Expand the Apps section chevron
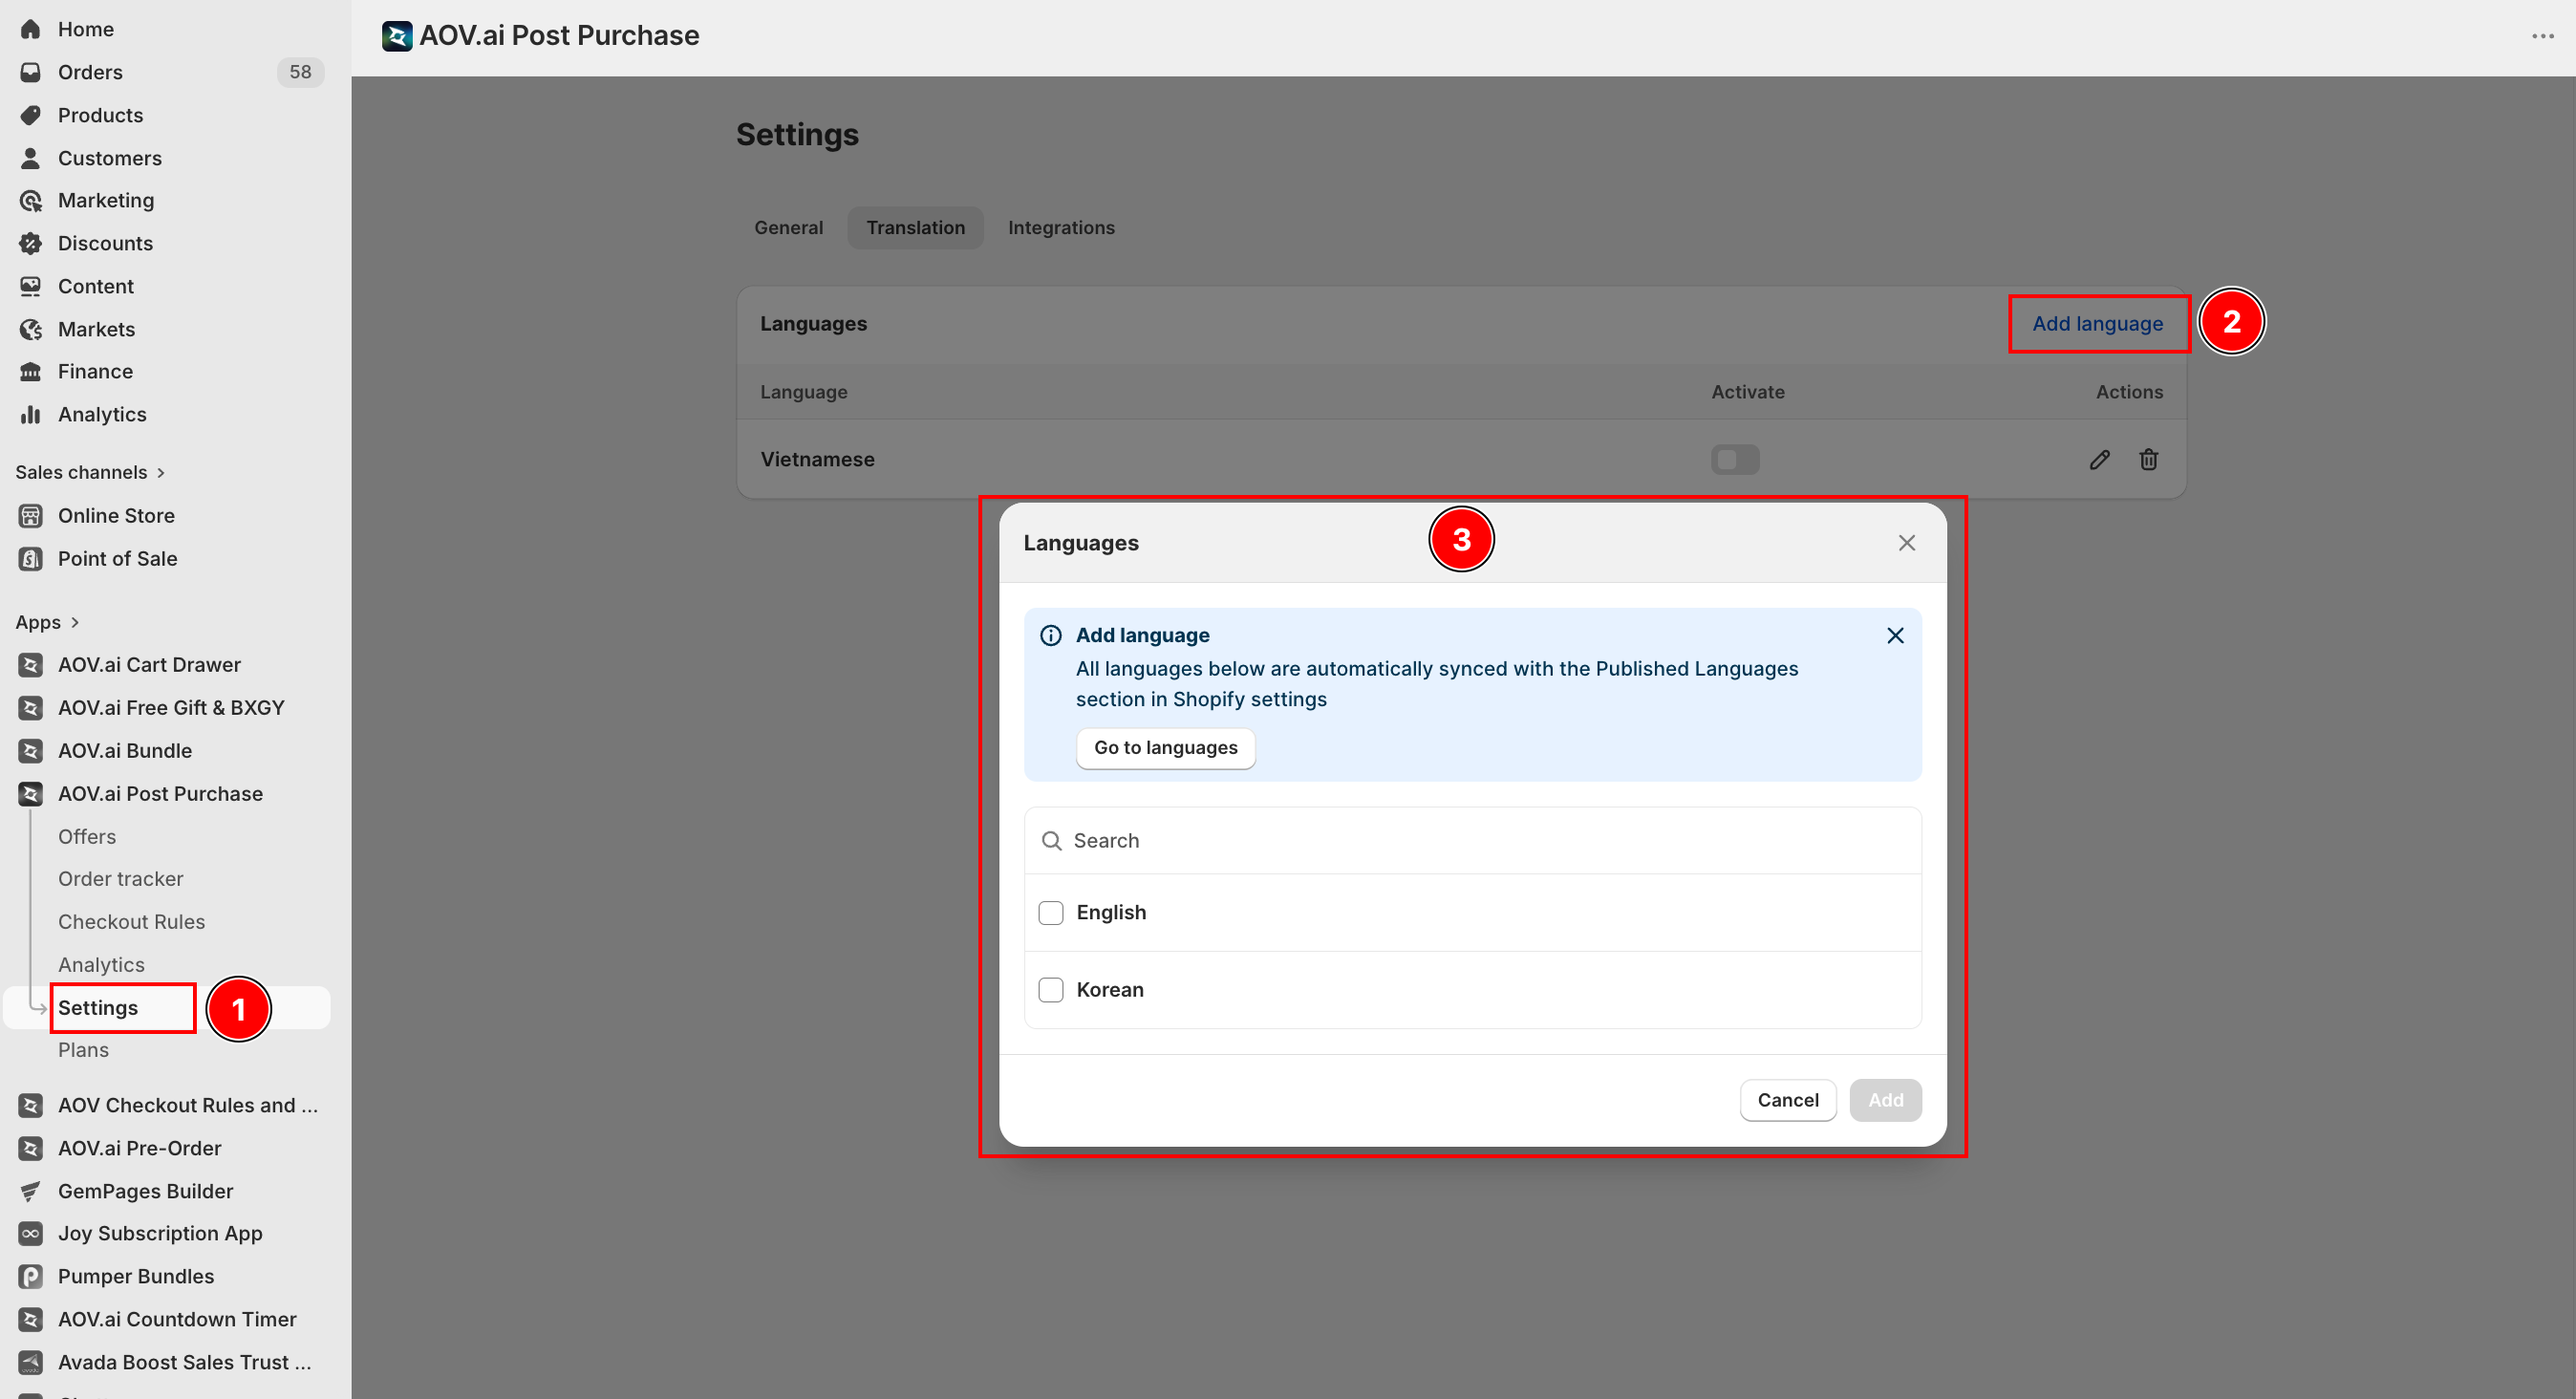The image size is (2576, 1399). click(75, 622)
